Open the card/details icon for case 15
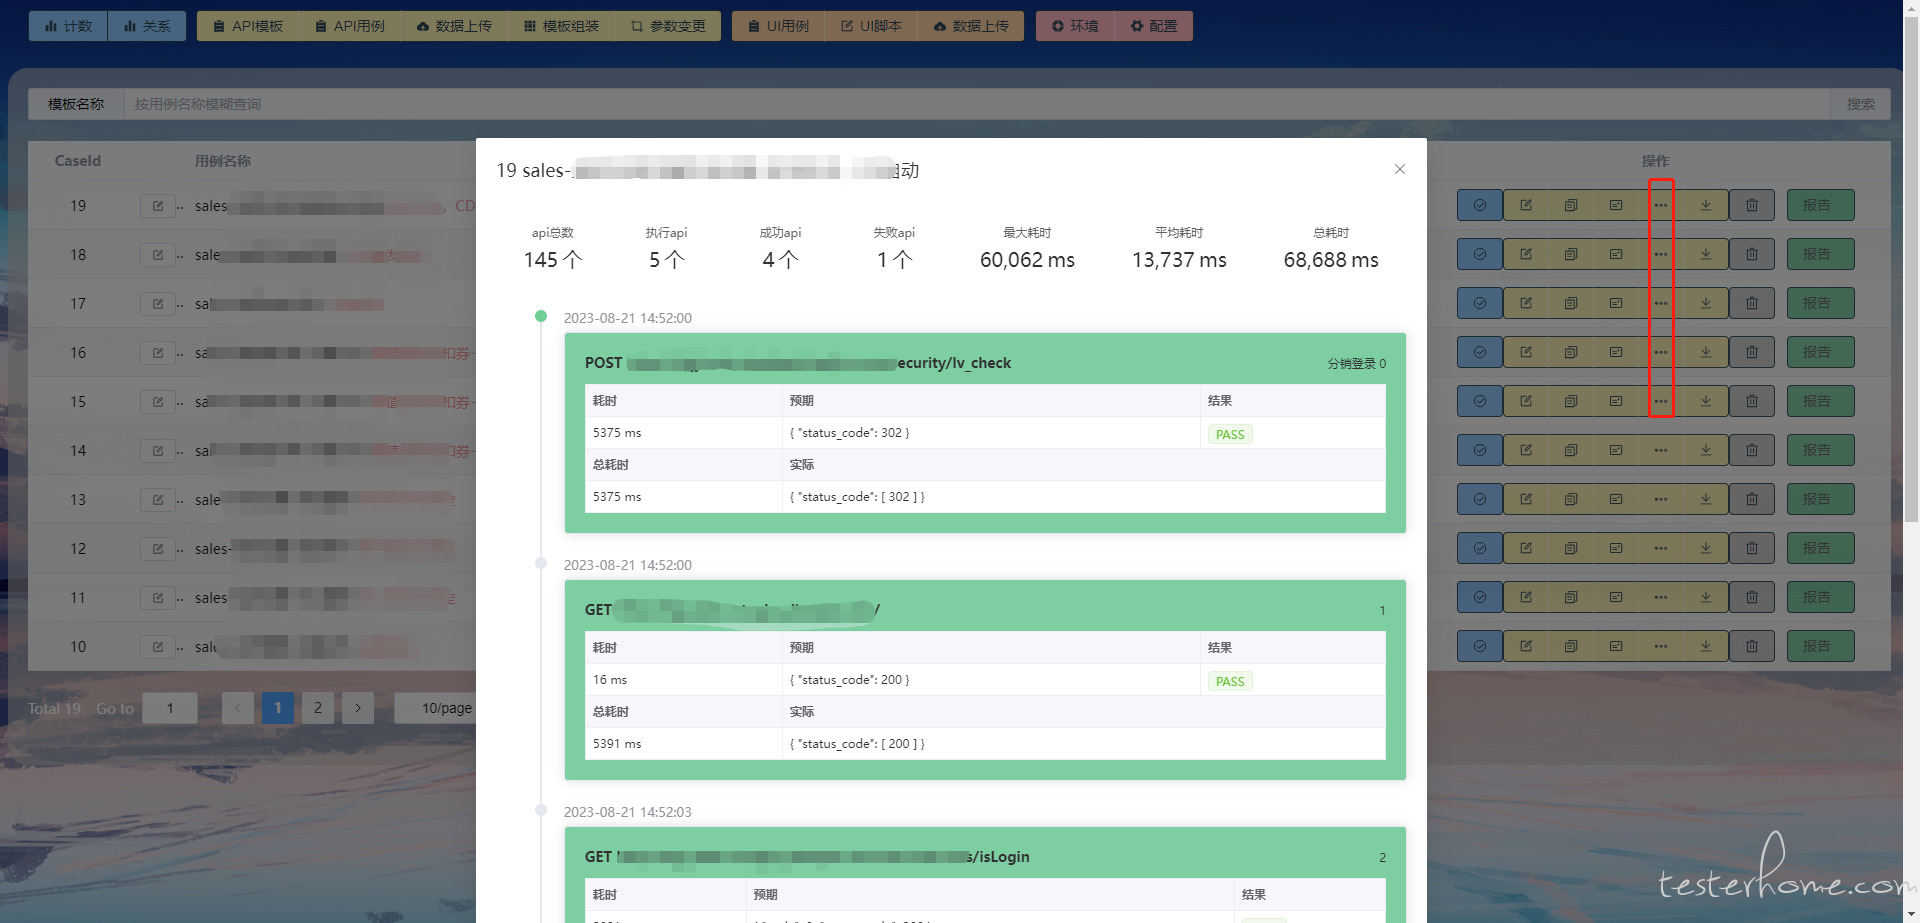Screen dimensions: 1920x923 [1616, 401]
